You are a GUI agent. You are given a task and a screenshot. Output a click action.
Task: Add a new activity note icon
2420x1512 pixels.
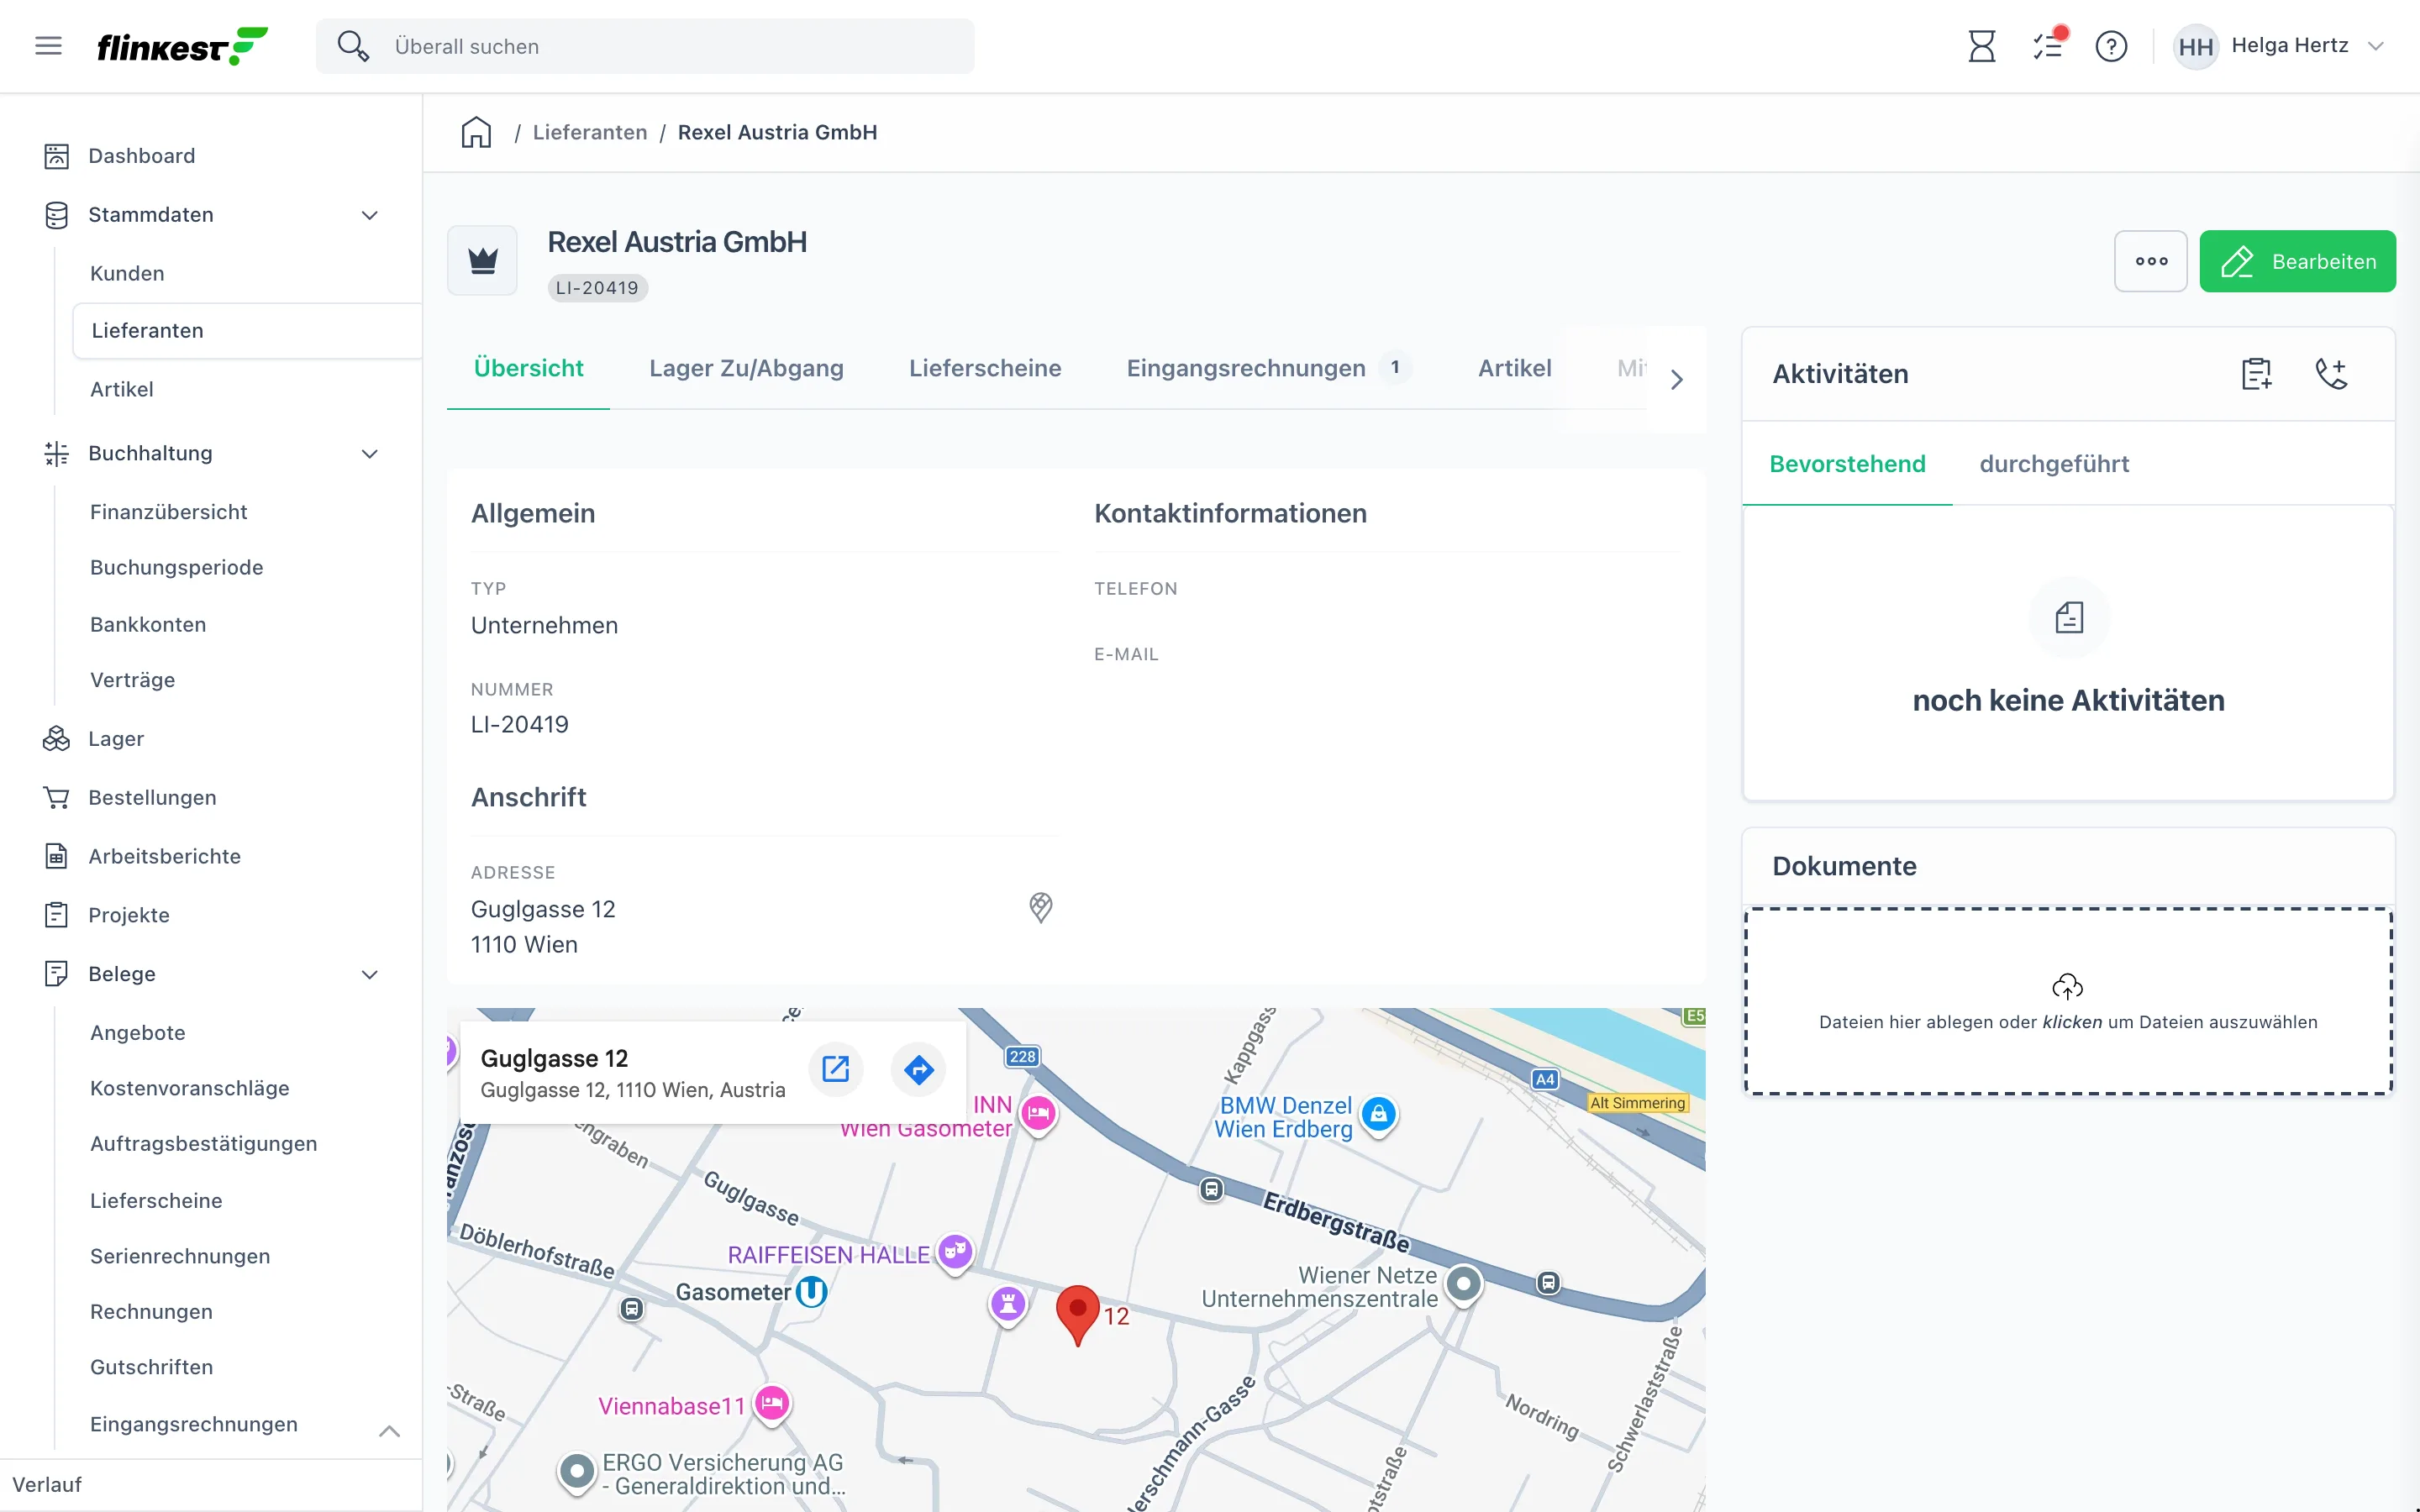2257,374
